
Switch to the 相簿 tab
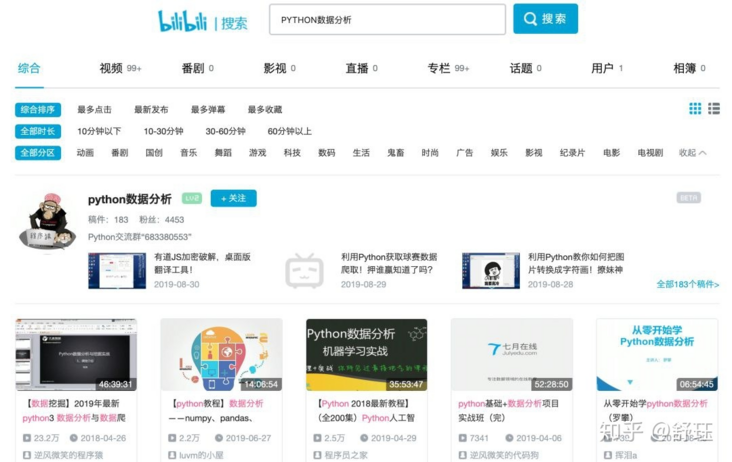(x=689, y=68)
